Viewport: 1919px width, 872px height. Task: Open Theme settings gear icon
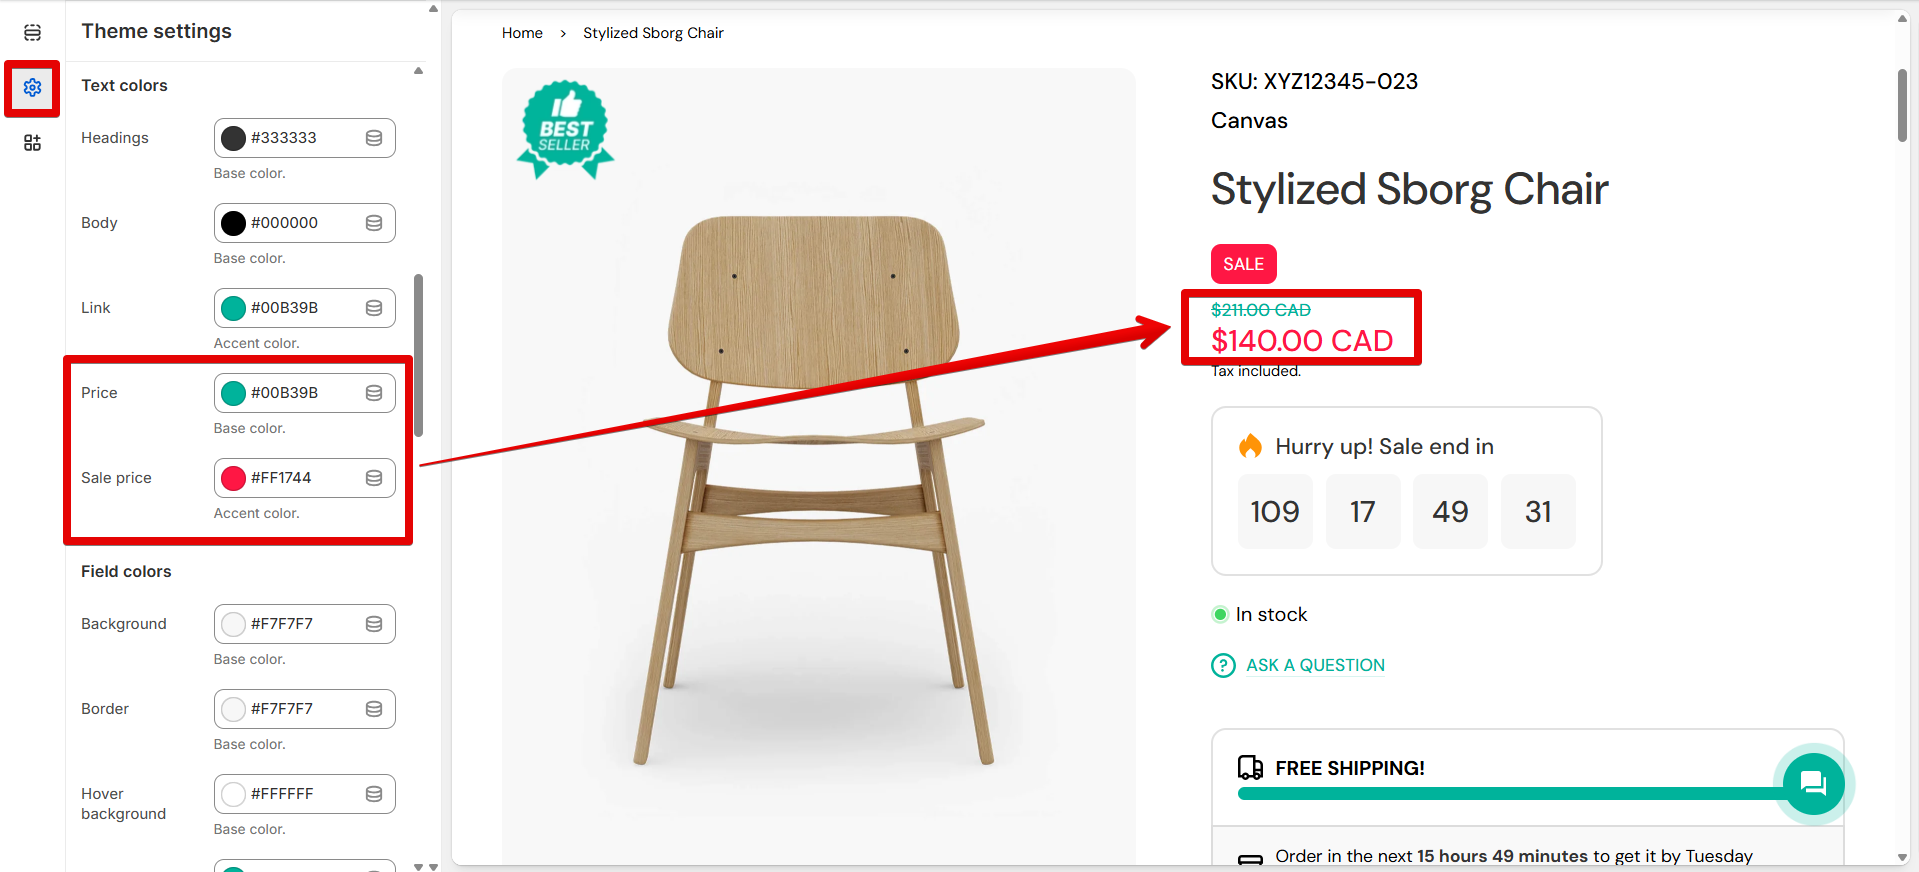(32, 88)
